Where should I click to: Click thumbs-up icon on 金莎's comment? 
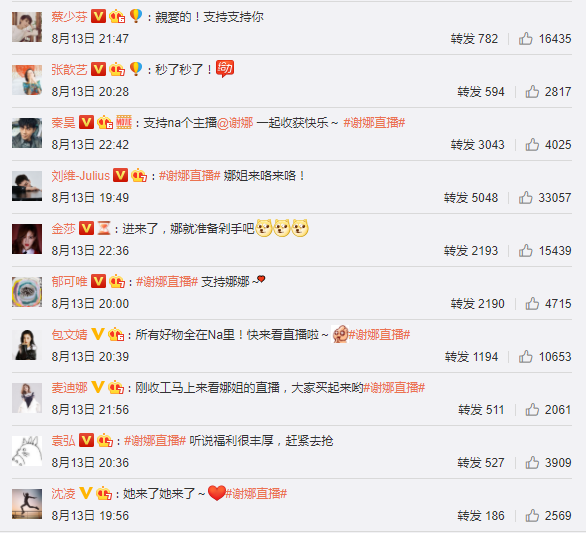525,251
